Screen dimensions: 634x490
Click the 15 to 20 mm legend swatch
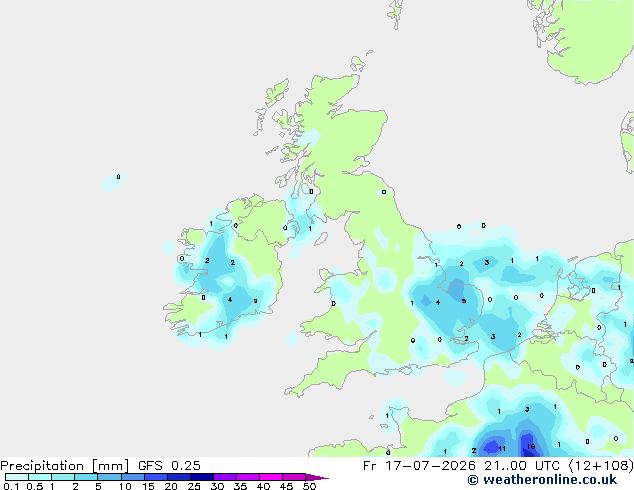tap(155, 477)
